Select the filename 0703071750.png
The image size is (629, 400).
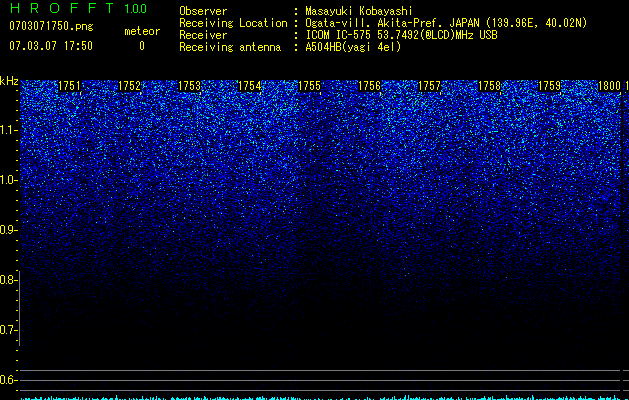[51, 26]
